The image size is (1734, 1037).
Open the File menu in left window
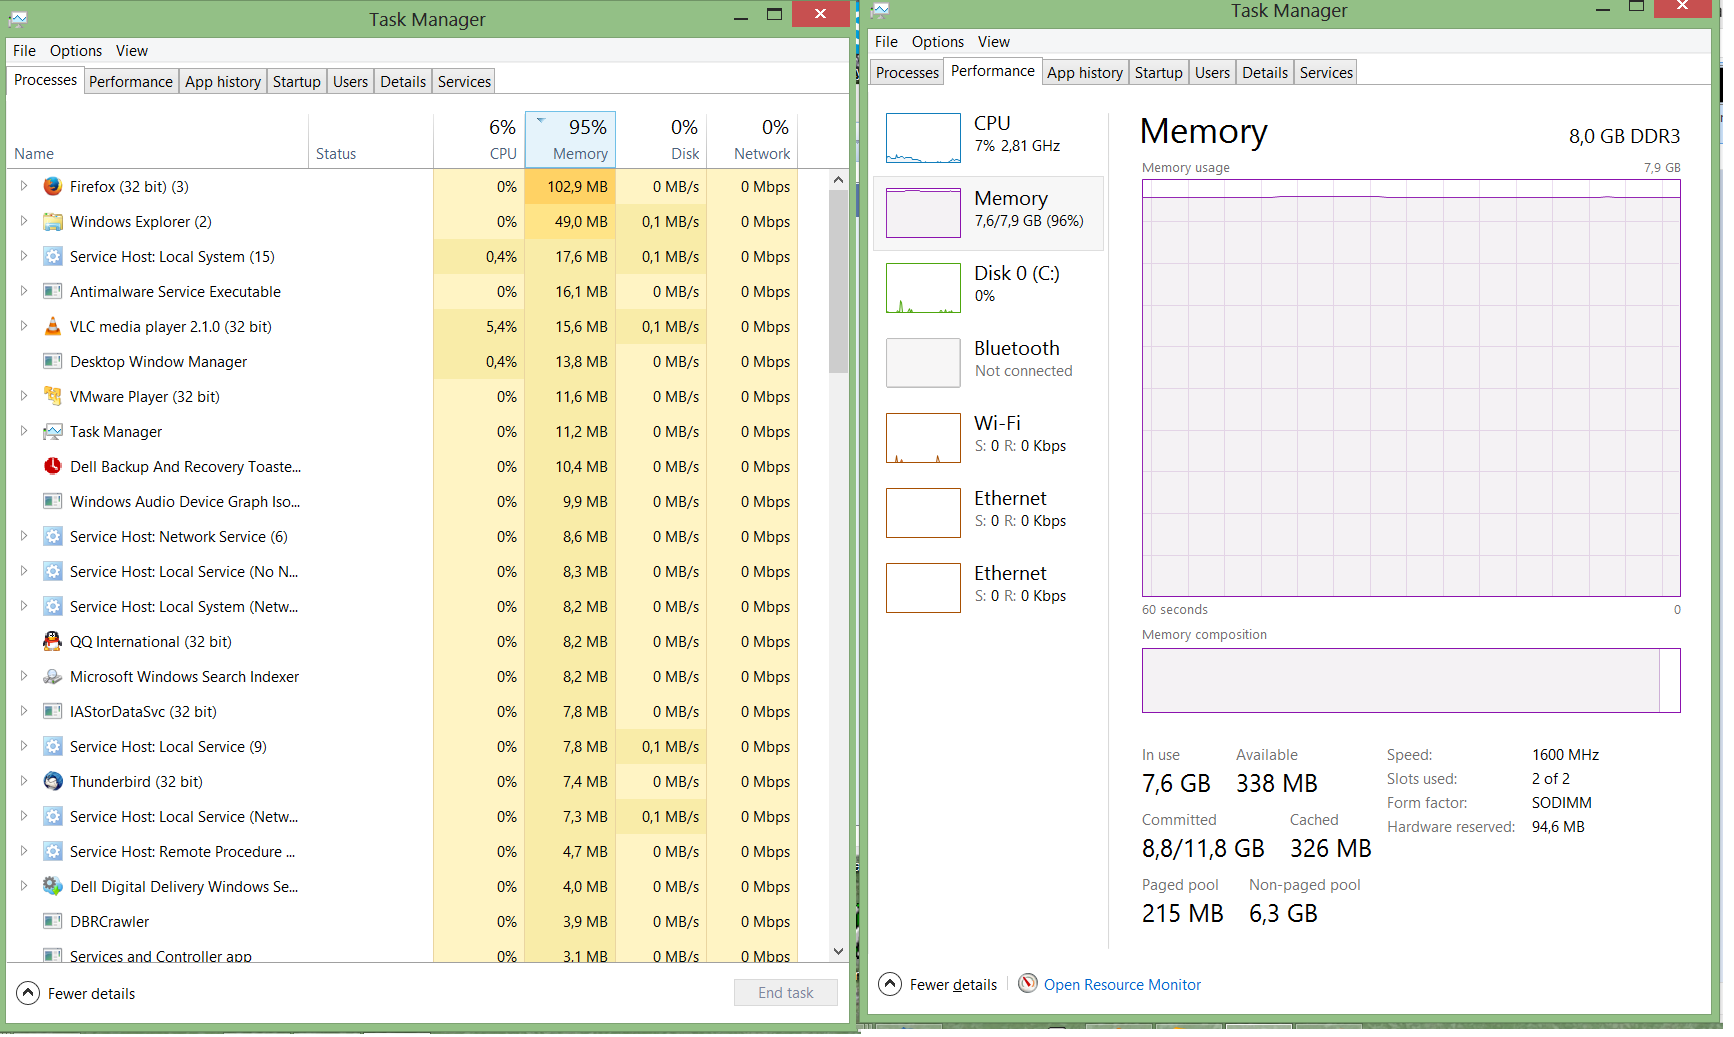(x=24, y=51)
